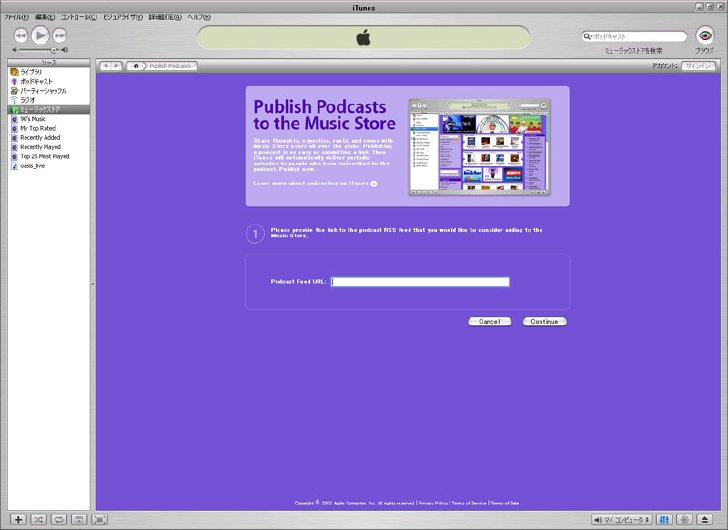Open the ヘルプ menu
This screenshot has height=530, width=728.
[199, 17]
